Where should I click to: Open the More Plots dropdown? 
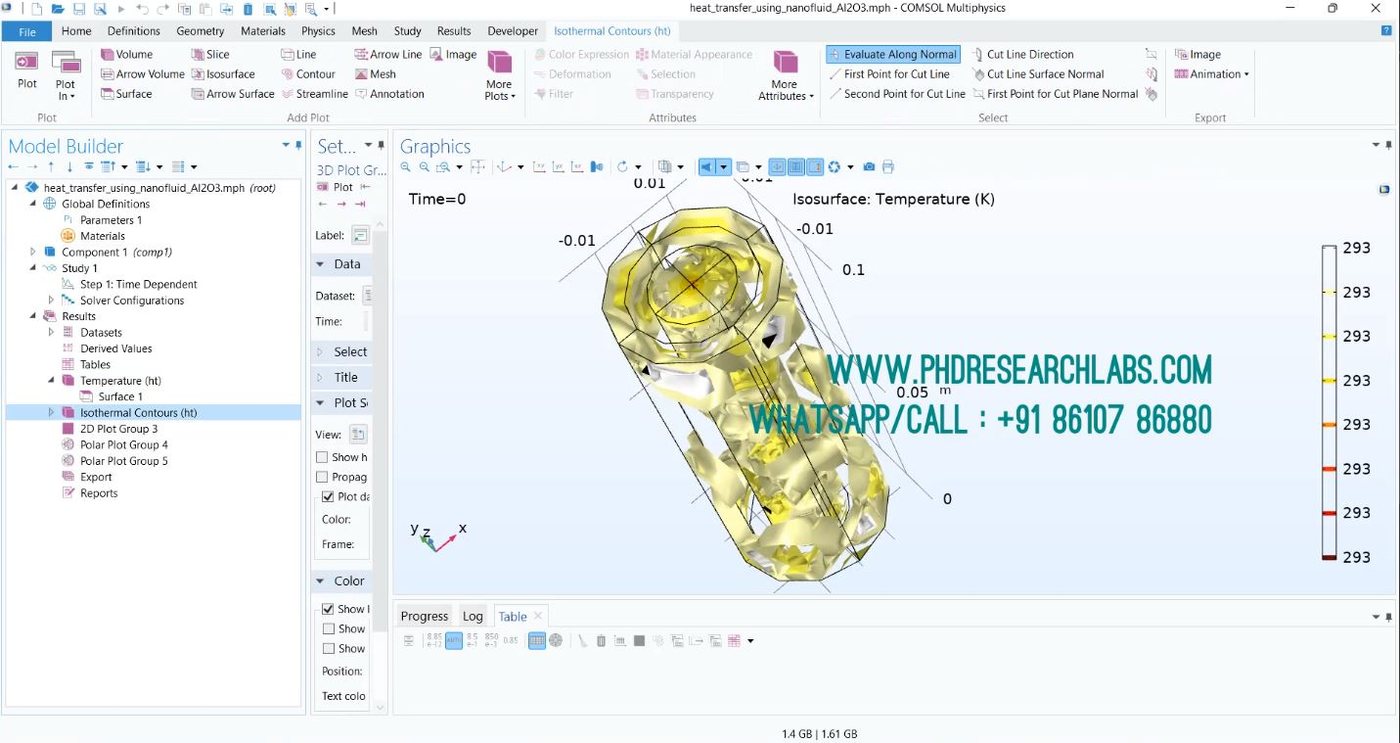(499, 75)
